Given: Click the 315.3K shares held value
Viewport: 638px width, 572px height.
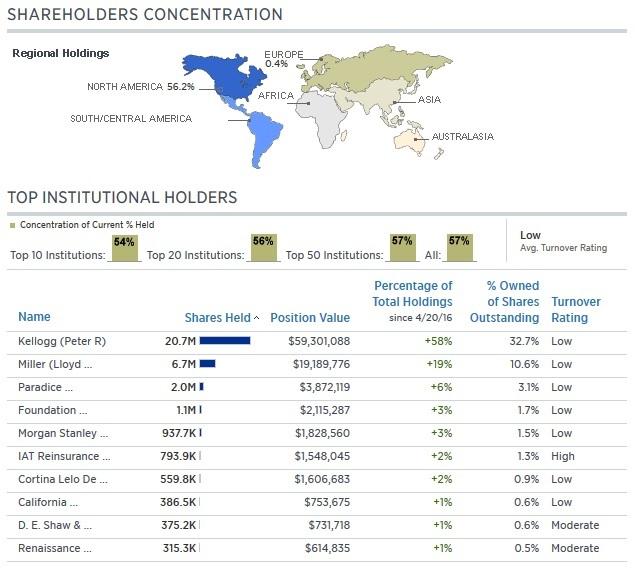Looking at the screenshot, I should 179,548.
